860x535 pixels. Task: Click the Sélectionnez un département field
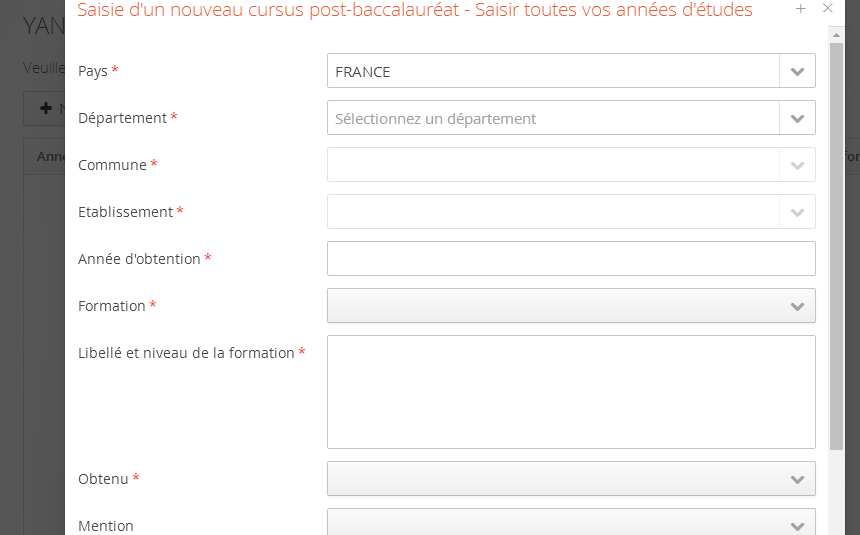pos(553,118)
